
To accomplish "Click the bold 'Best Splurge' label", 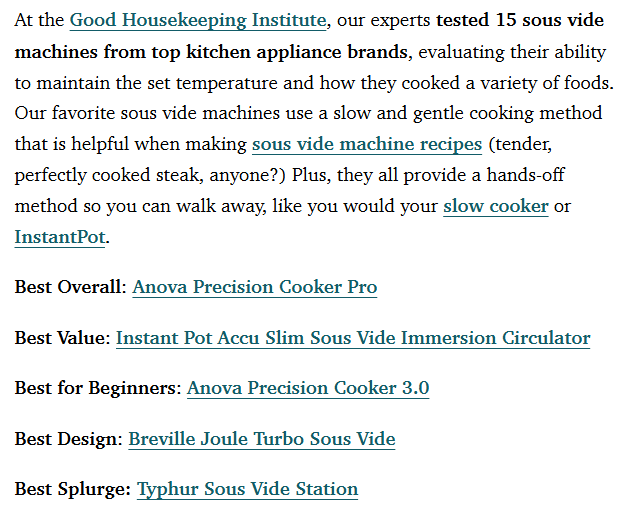I will pos(69,489).
